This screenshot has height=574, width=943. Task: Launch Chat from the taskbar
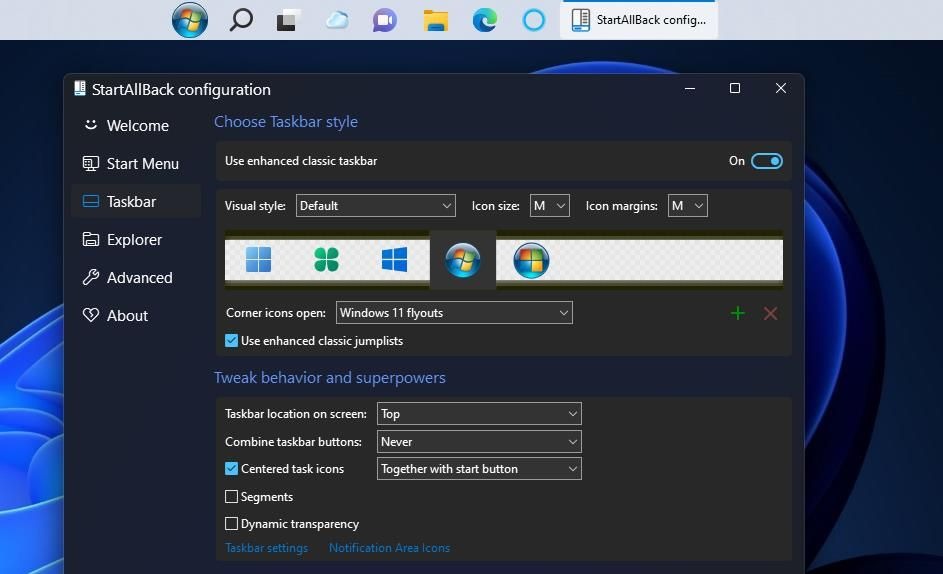(385, 20)
